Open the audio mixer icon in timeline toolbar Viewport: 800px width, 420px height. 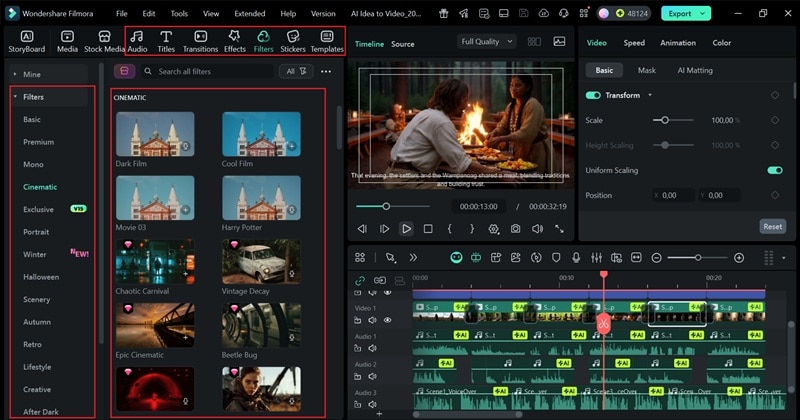tap(596, 258)
